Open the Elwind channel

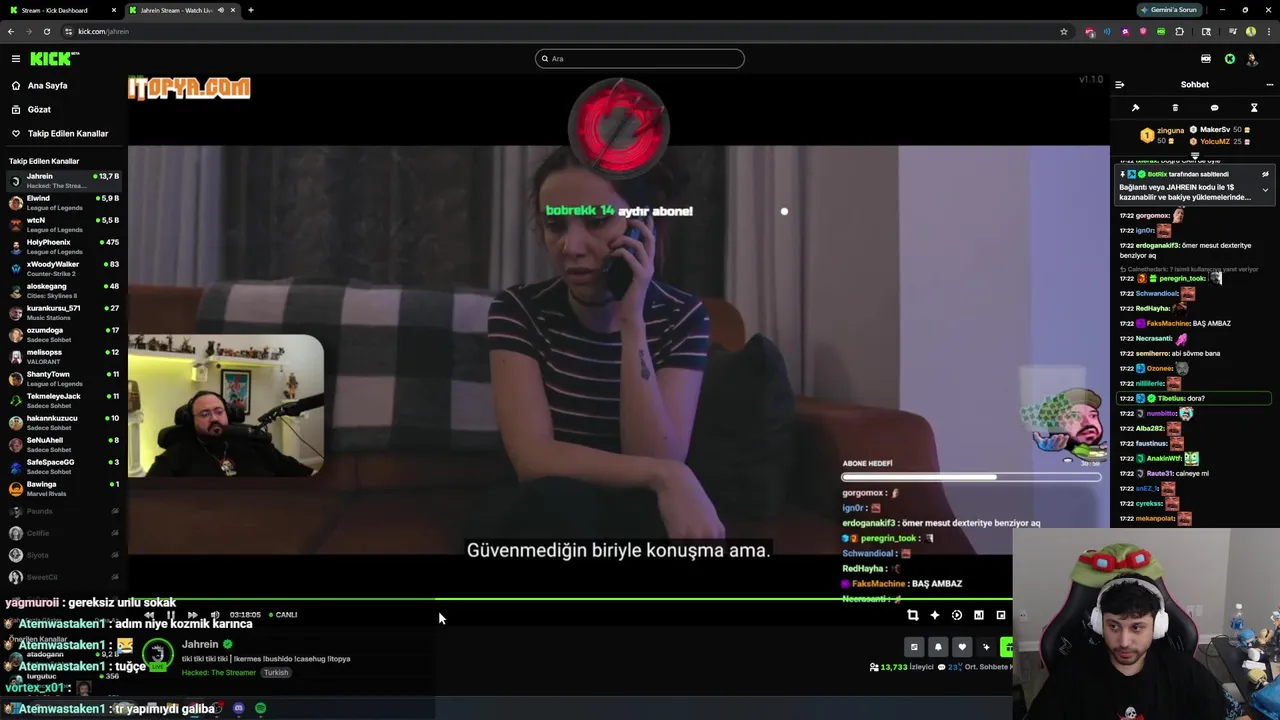pos(64,203)
